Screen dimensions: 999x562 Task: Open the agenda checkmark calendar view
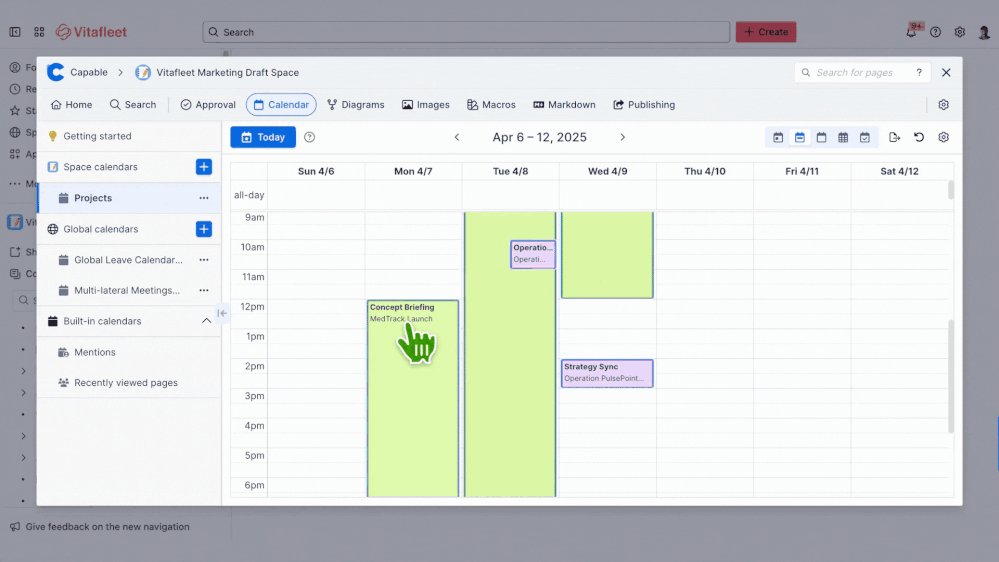pyautogui.click(x=865, y=137)
